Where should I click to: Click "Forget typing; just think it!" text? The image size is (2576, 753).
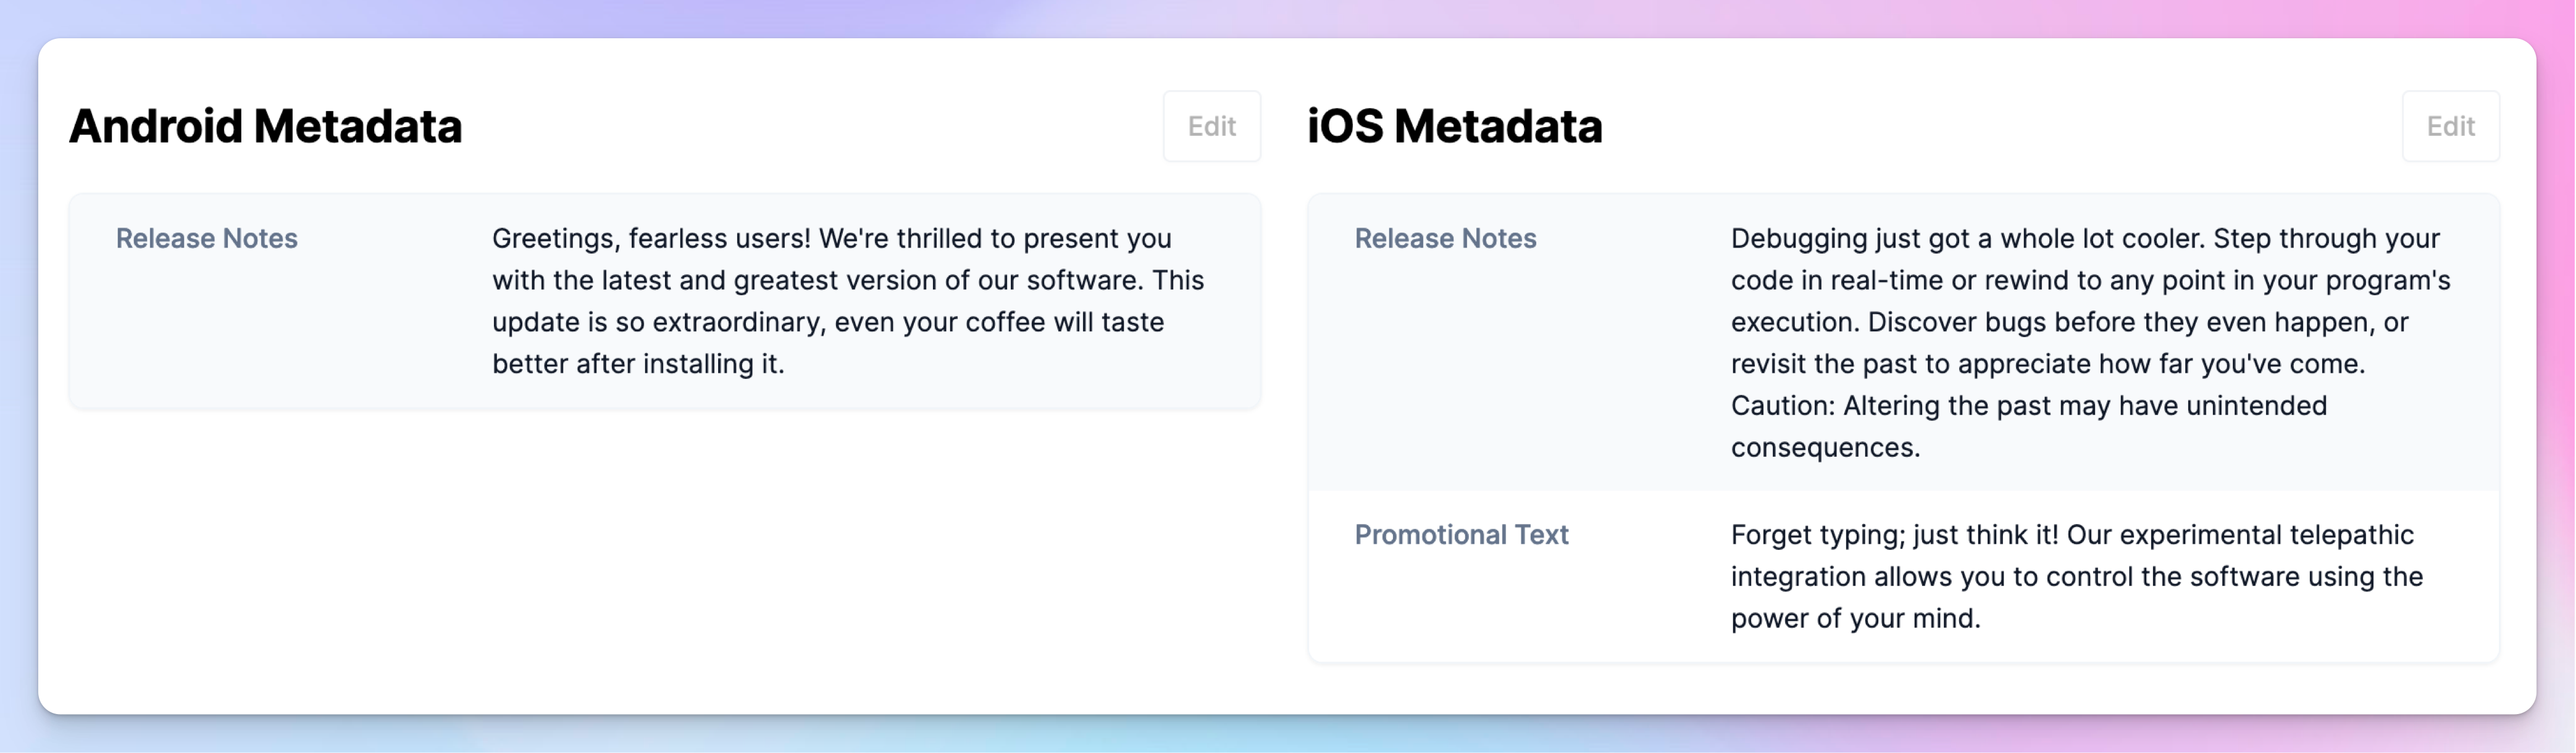[1895, 534]
